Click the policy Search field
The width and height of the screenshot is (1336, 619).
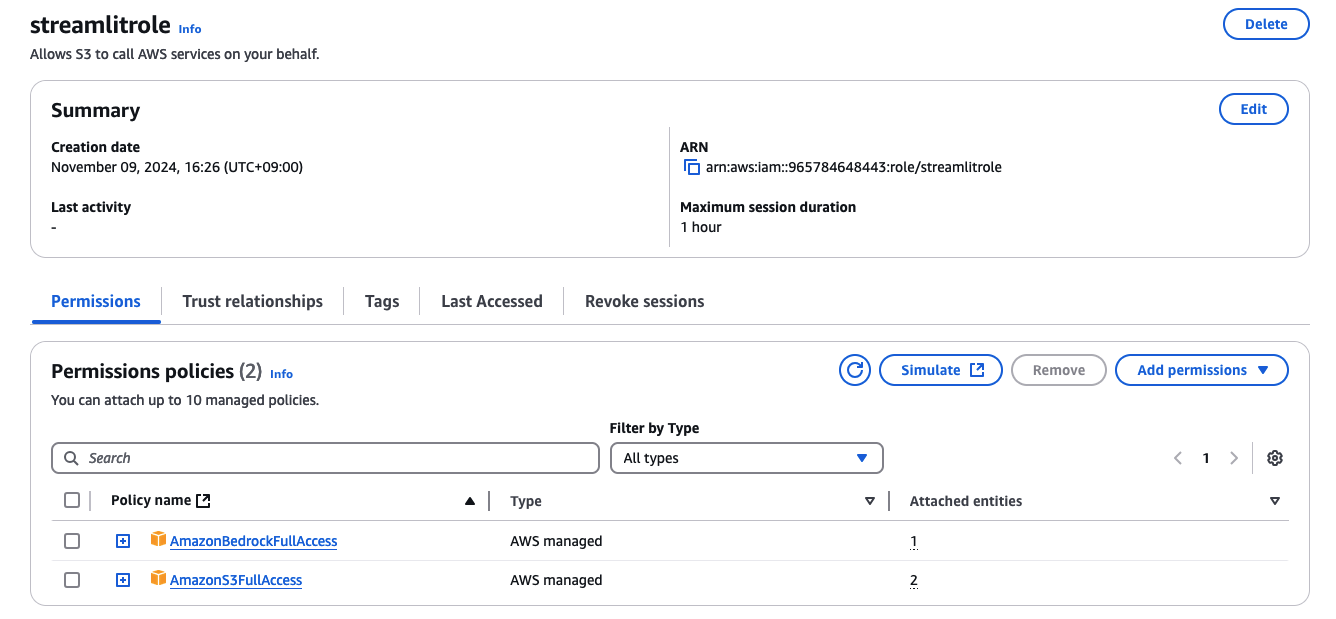325,458
